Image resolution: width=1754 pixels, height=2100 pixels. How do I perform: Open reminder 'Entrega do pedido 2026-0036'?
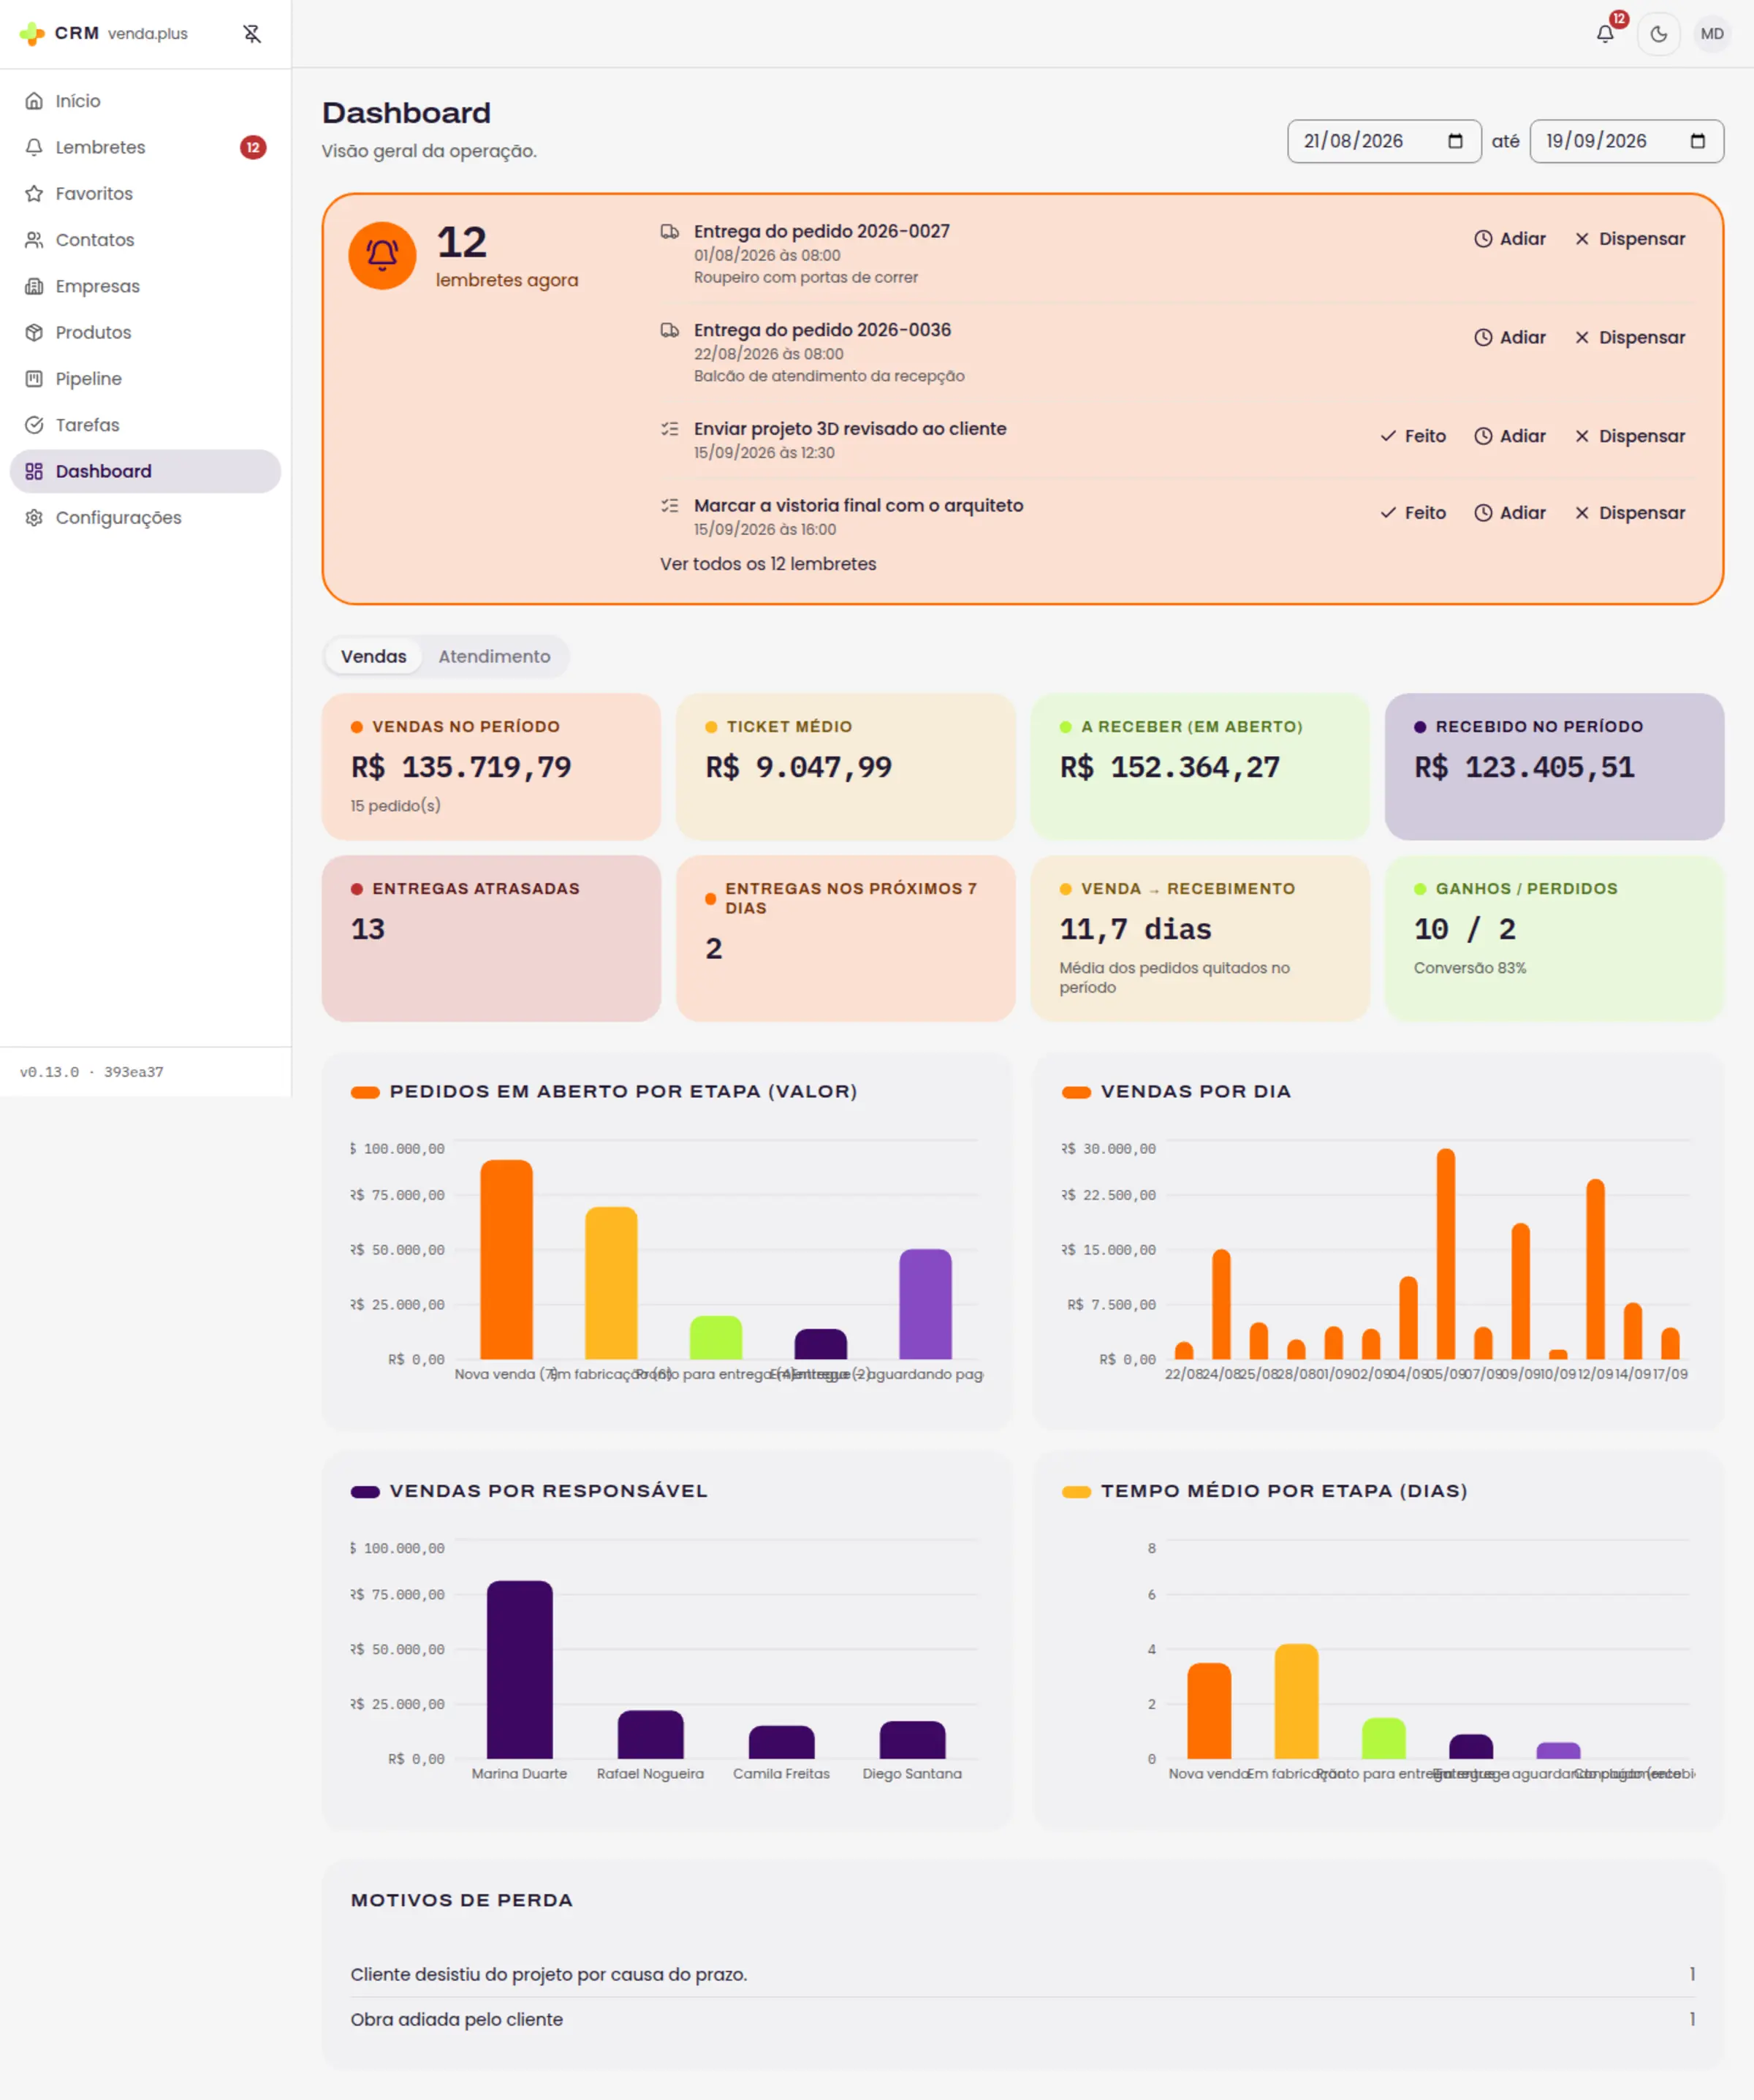[822, 330]
